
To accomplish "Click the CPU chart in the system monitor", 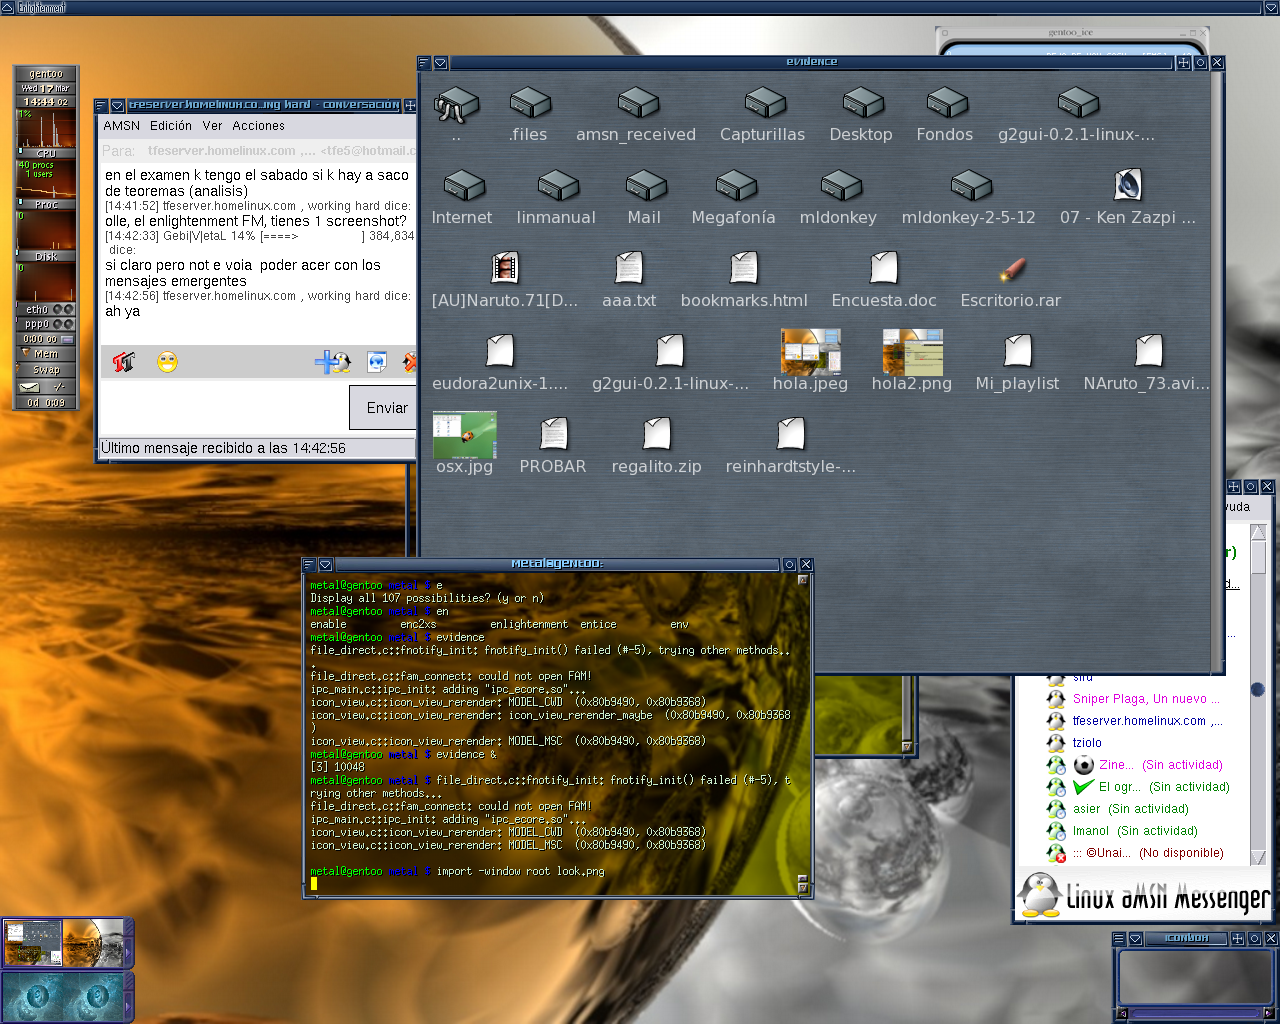I will (x=46, y=128).
